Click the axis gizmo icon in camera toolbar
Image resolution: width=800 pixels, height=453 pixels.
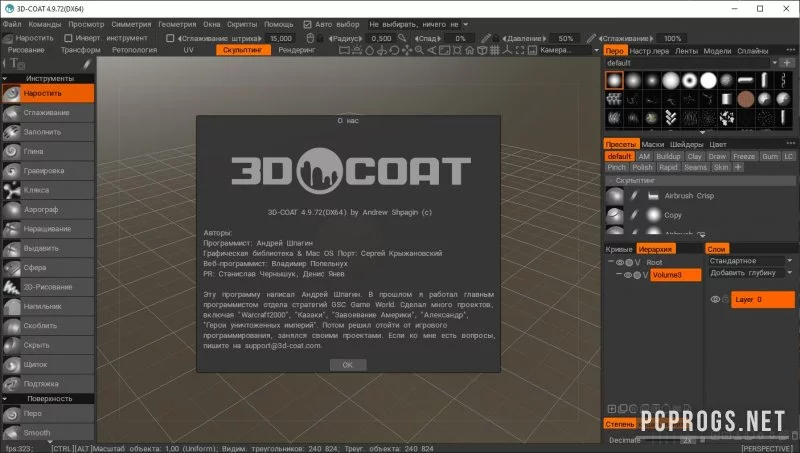pos(507,51)
